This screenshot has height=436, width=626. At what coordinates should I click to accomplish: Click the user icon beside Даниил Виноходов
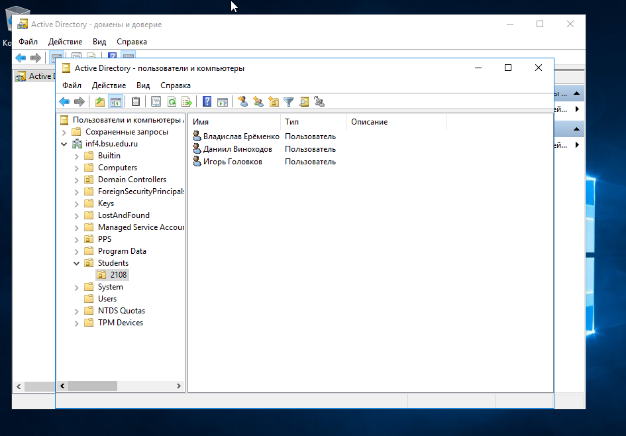click(197, 149)
